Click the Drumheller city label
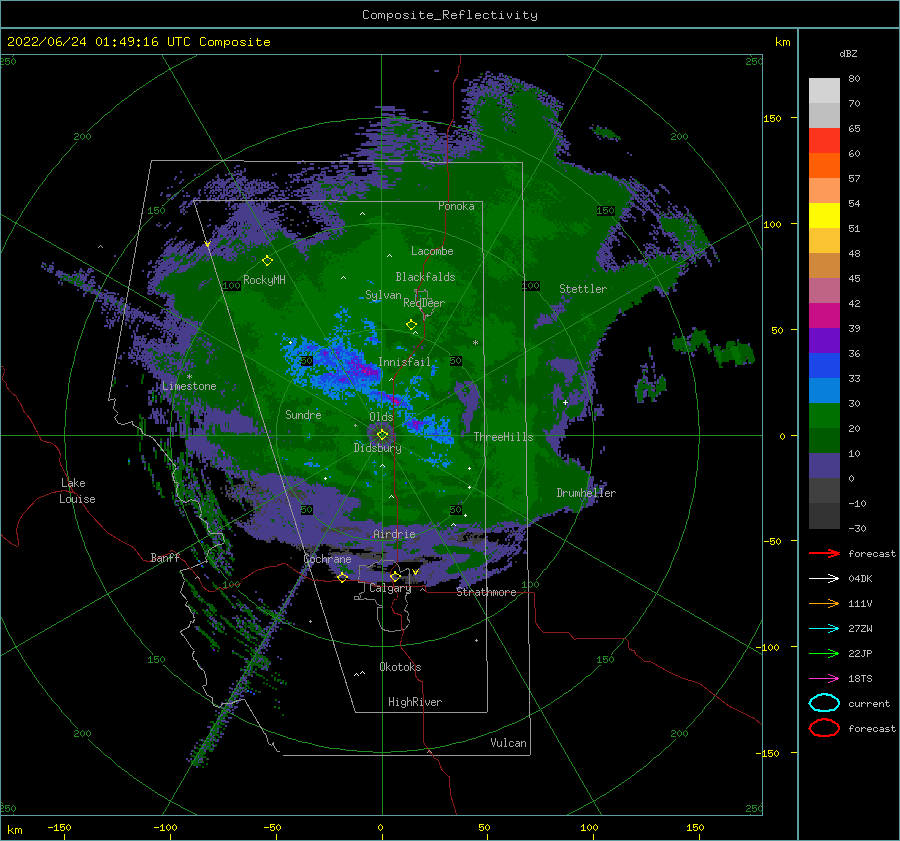This screenshot has height=841, width=900. (x=586, y=493)
